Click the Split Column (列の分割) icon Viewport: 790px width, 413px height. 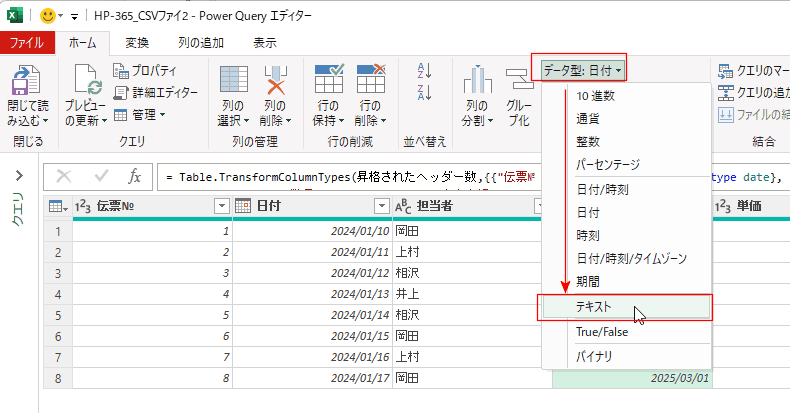coord(478,84)
